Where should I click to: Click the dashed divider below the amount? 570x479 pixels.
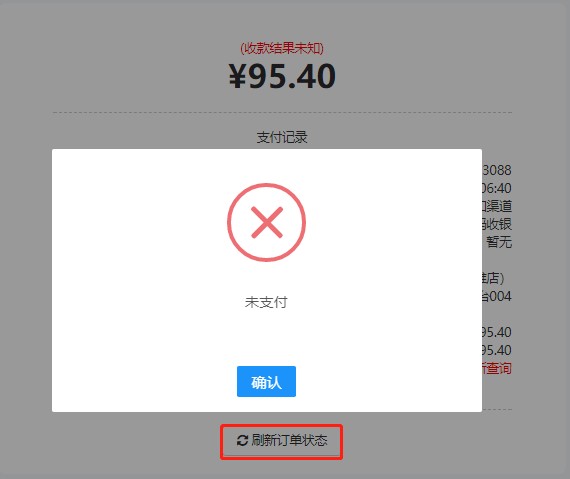pyautogui.click(x=282, y=113)
